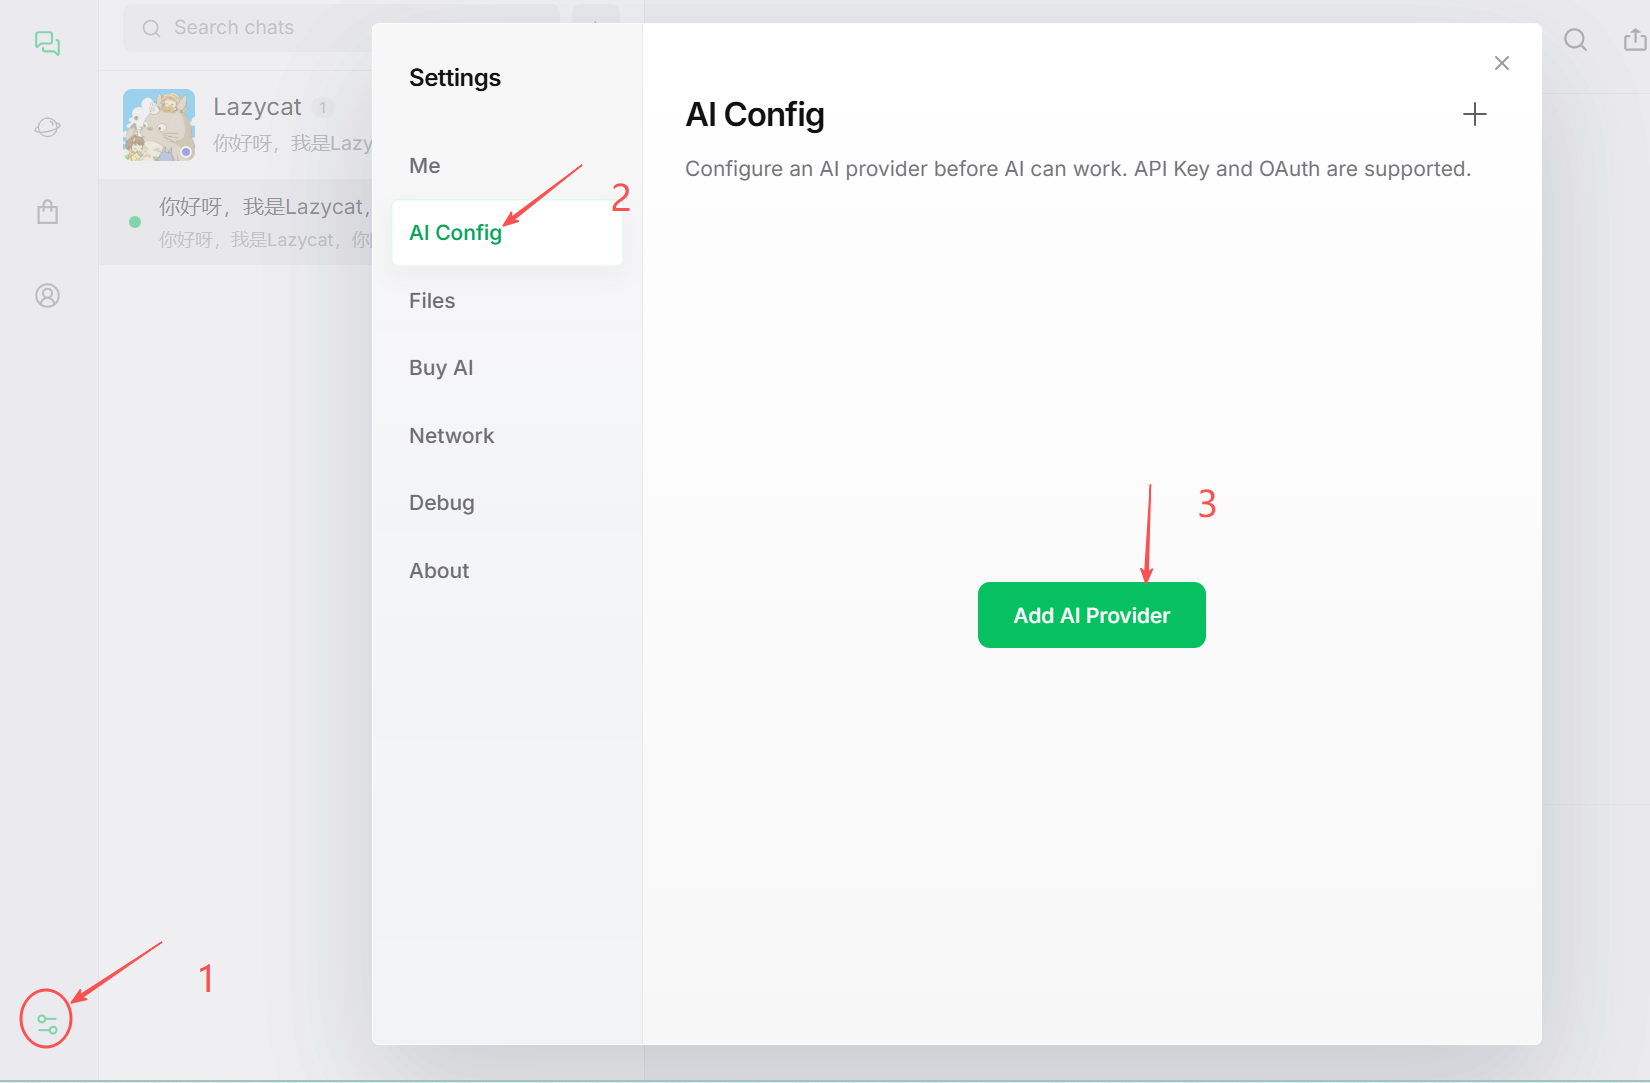The image size is (1650, 1083).
Task: Click the magnifier search icon top right
Action: click(1575, 40)
